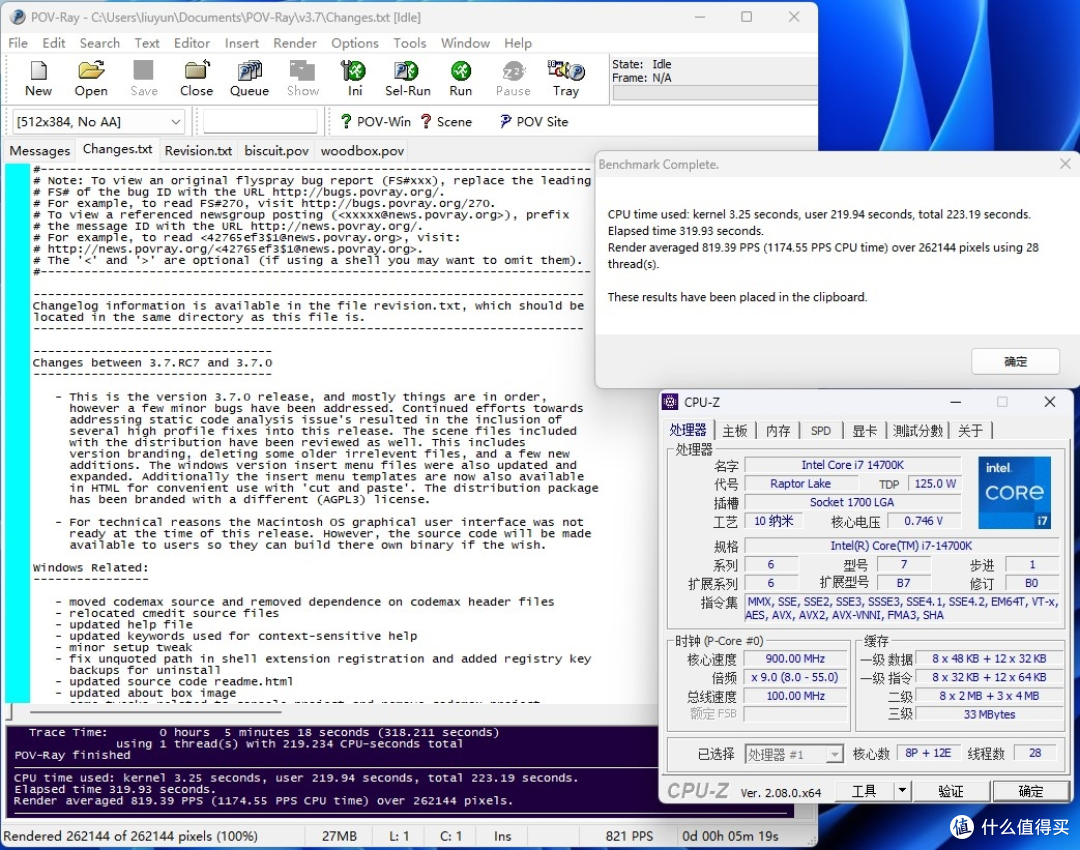Switch to the 显卡 tab in CPU-Z
This screenshot has height=850, width=1080.
[x=864, y=431]
